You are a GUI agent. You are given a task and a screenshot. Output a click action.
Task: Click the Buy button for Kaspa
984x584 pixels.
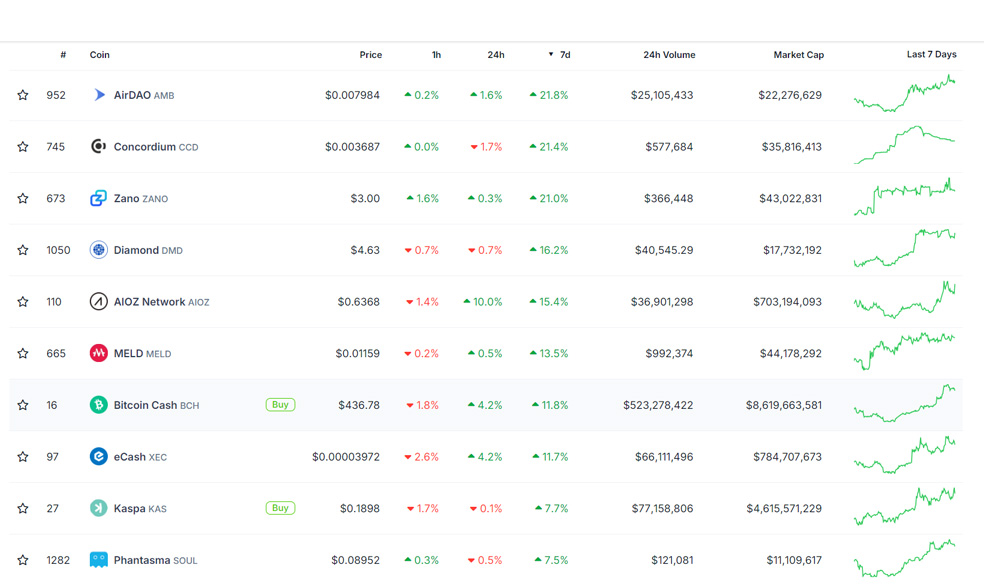280,508
